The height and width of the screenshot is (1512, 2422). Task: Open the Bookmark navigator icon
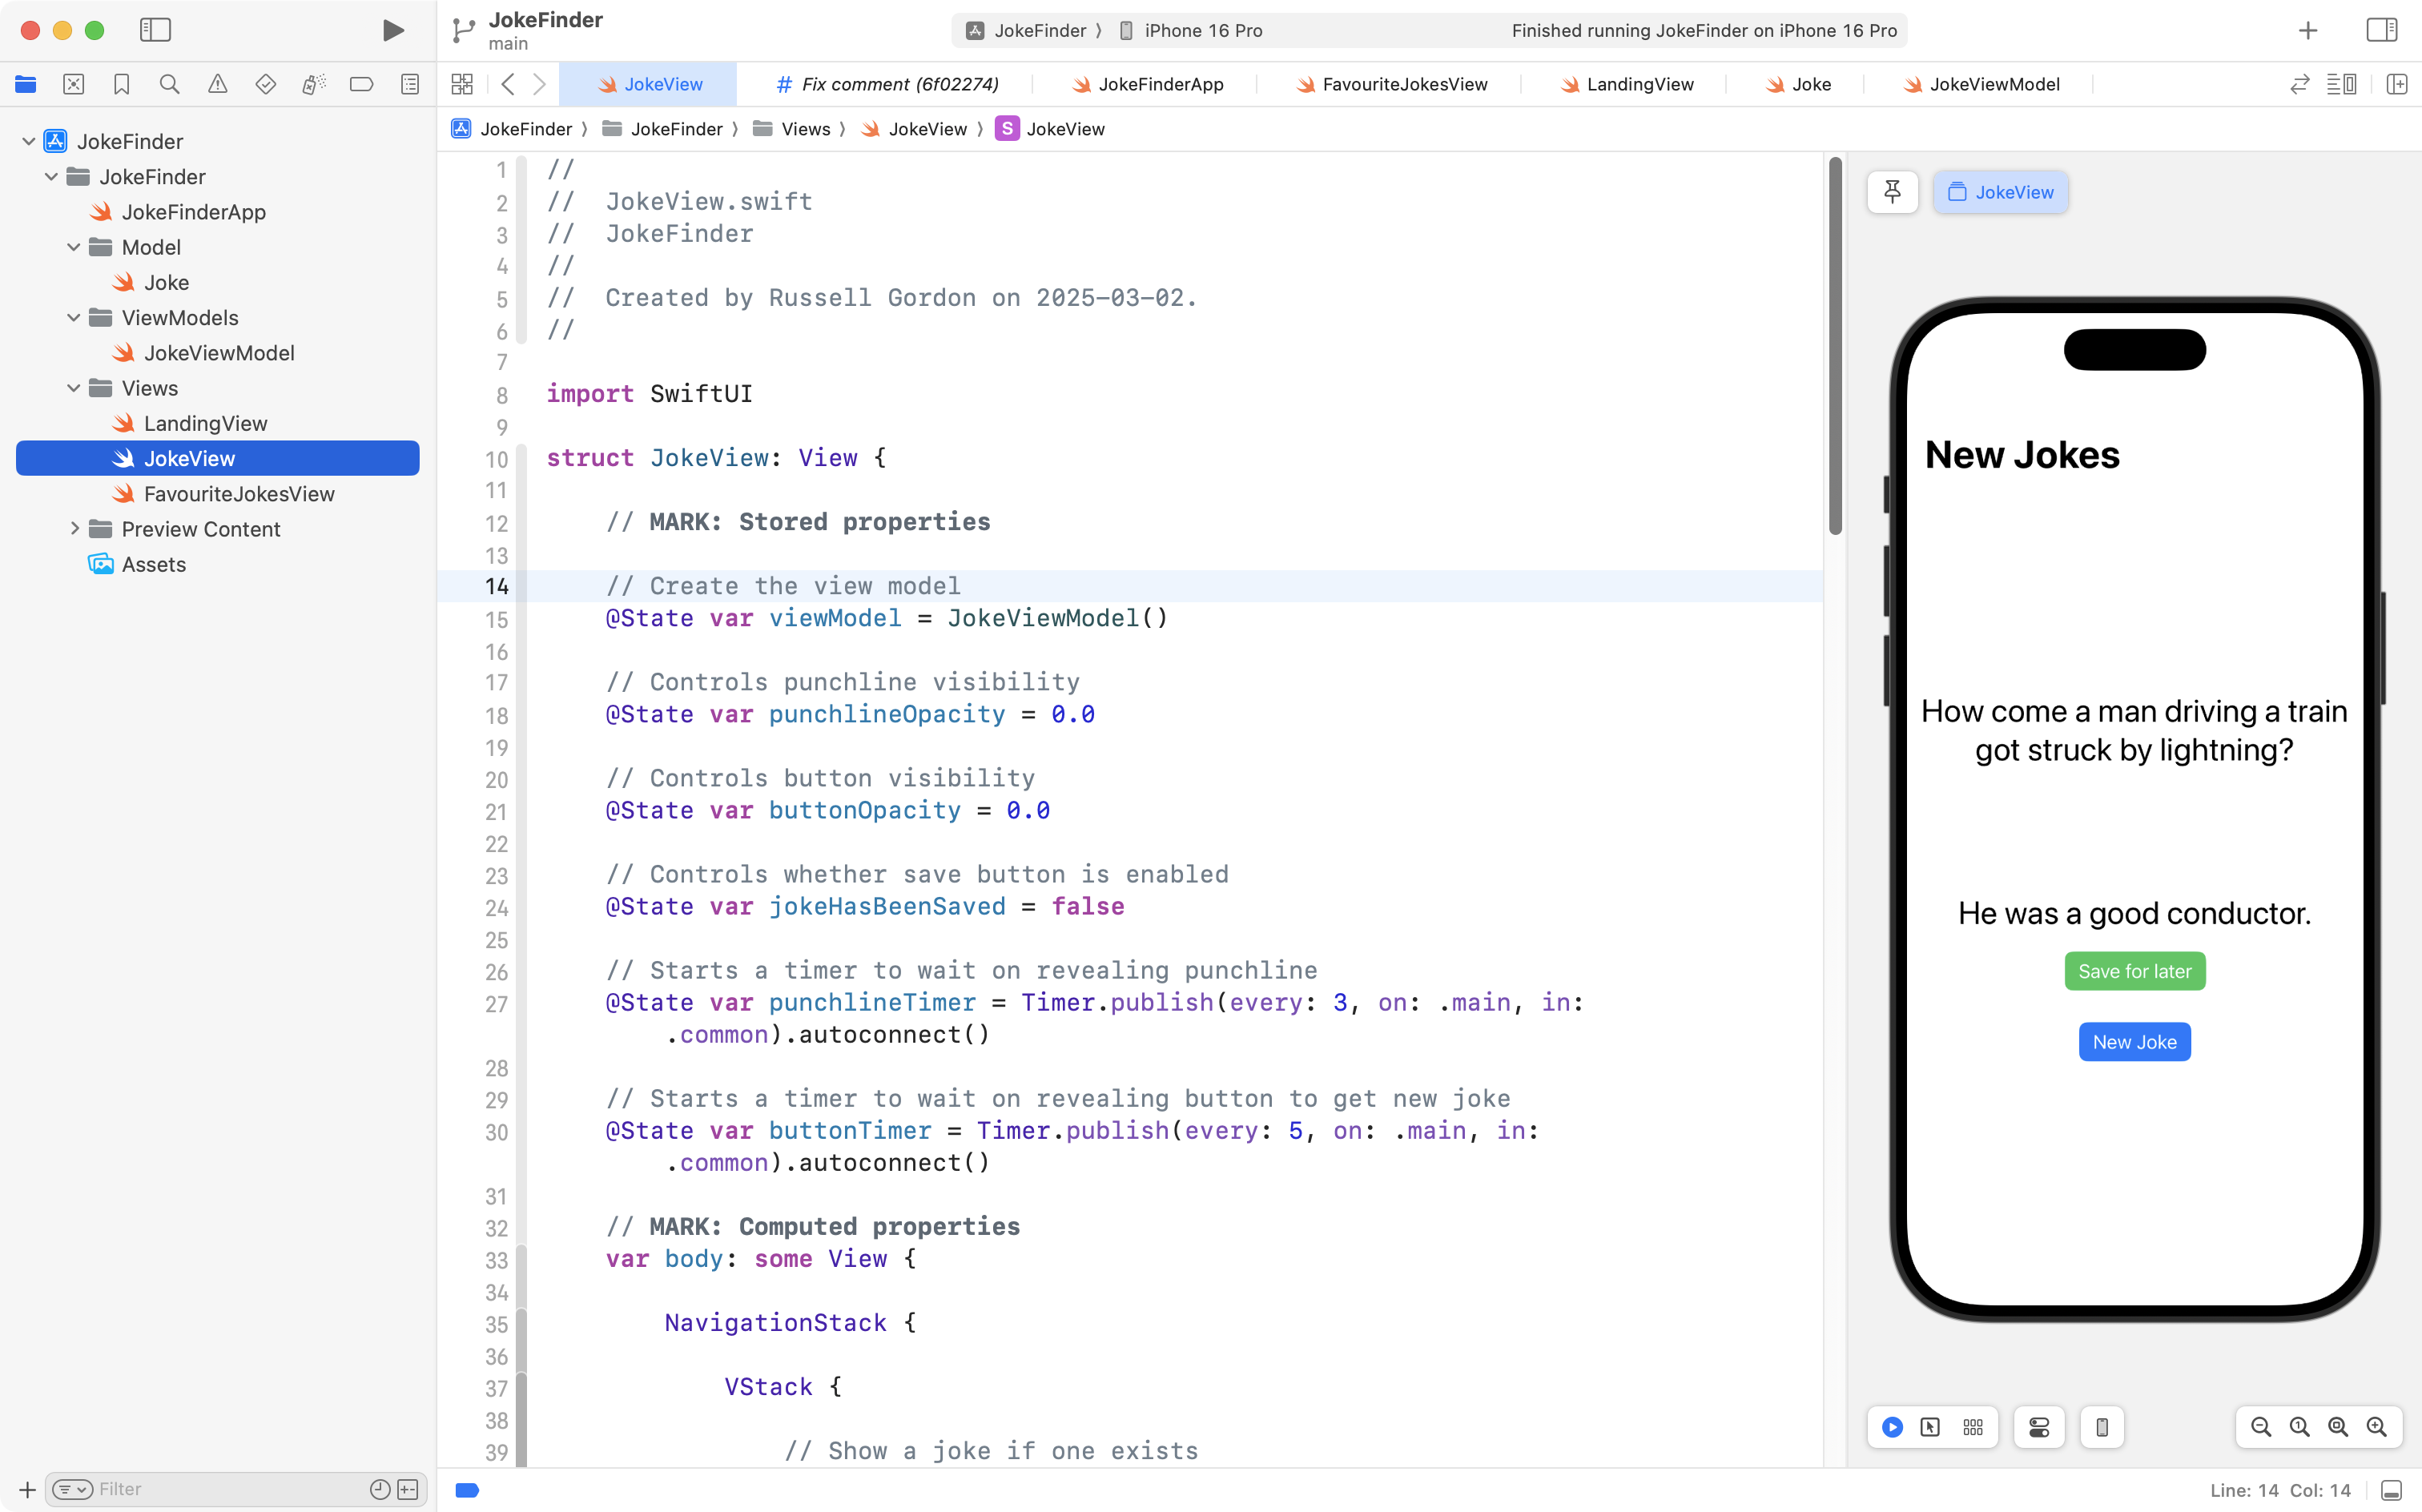coord(121,84)
